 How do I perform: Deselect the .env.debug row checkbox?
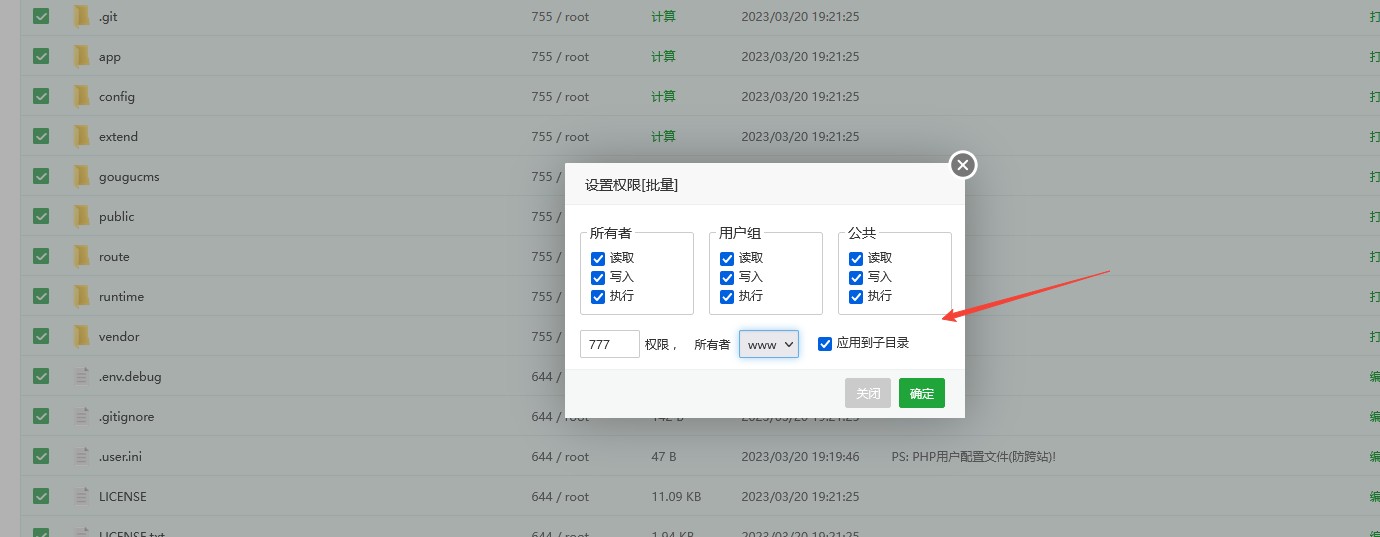[41, 376]
